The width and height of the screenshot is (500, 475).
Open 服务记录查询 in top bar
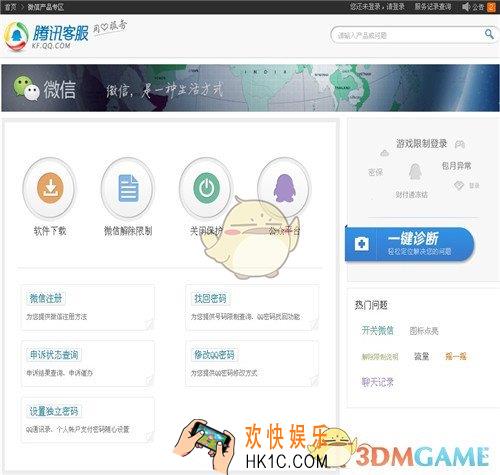pos(433,7)
